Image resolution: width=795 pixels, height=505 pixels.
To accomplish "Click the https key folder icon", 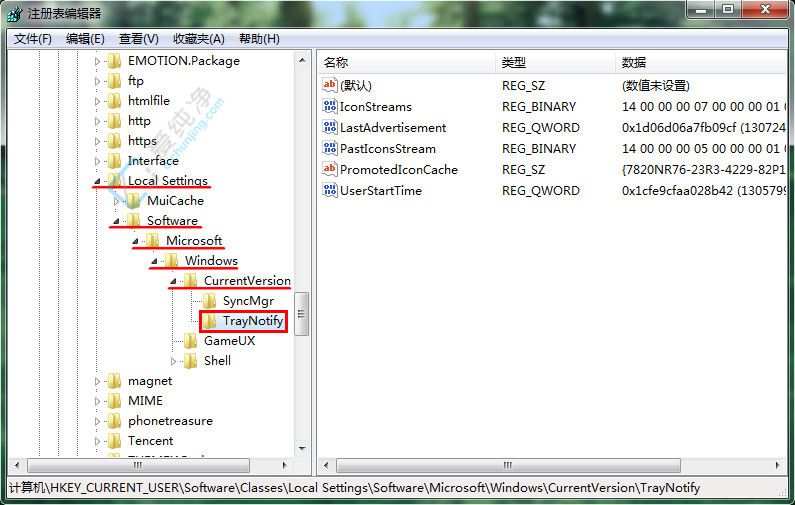I will [x=115, y=140].
